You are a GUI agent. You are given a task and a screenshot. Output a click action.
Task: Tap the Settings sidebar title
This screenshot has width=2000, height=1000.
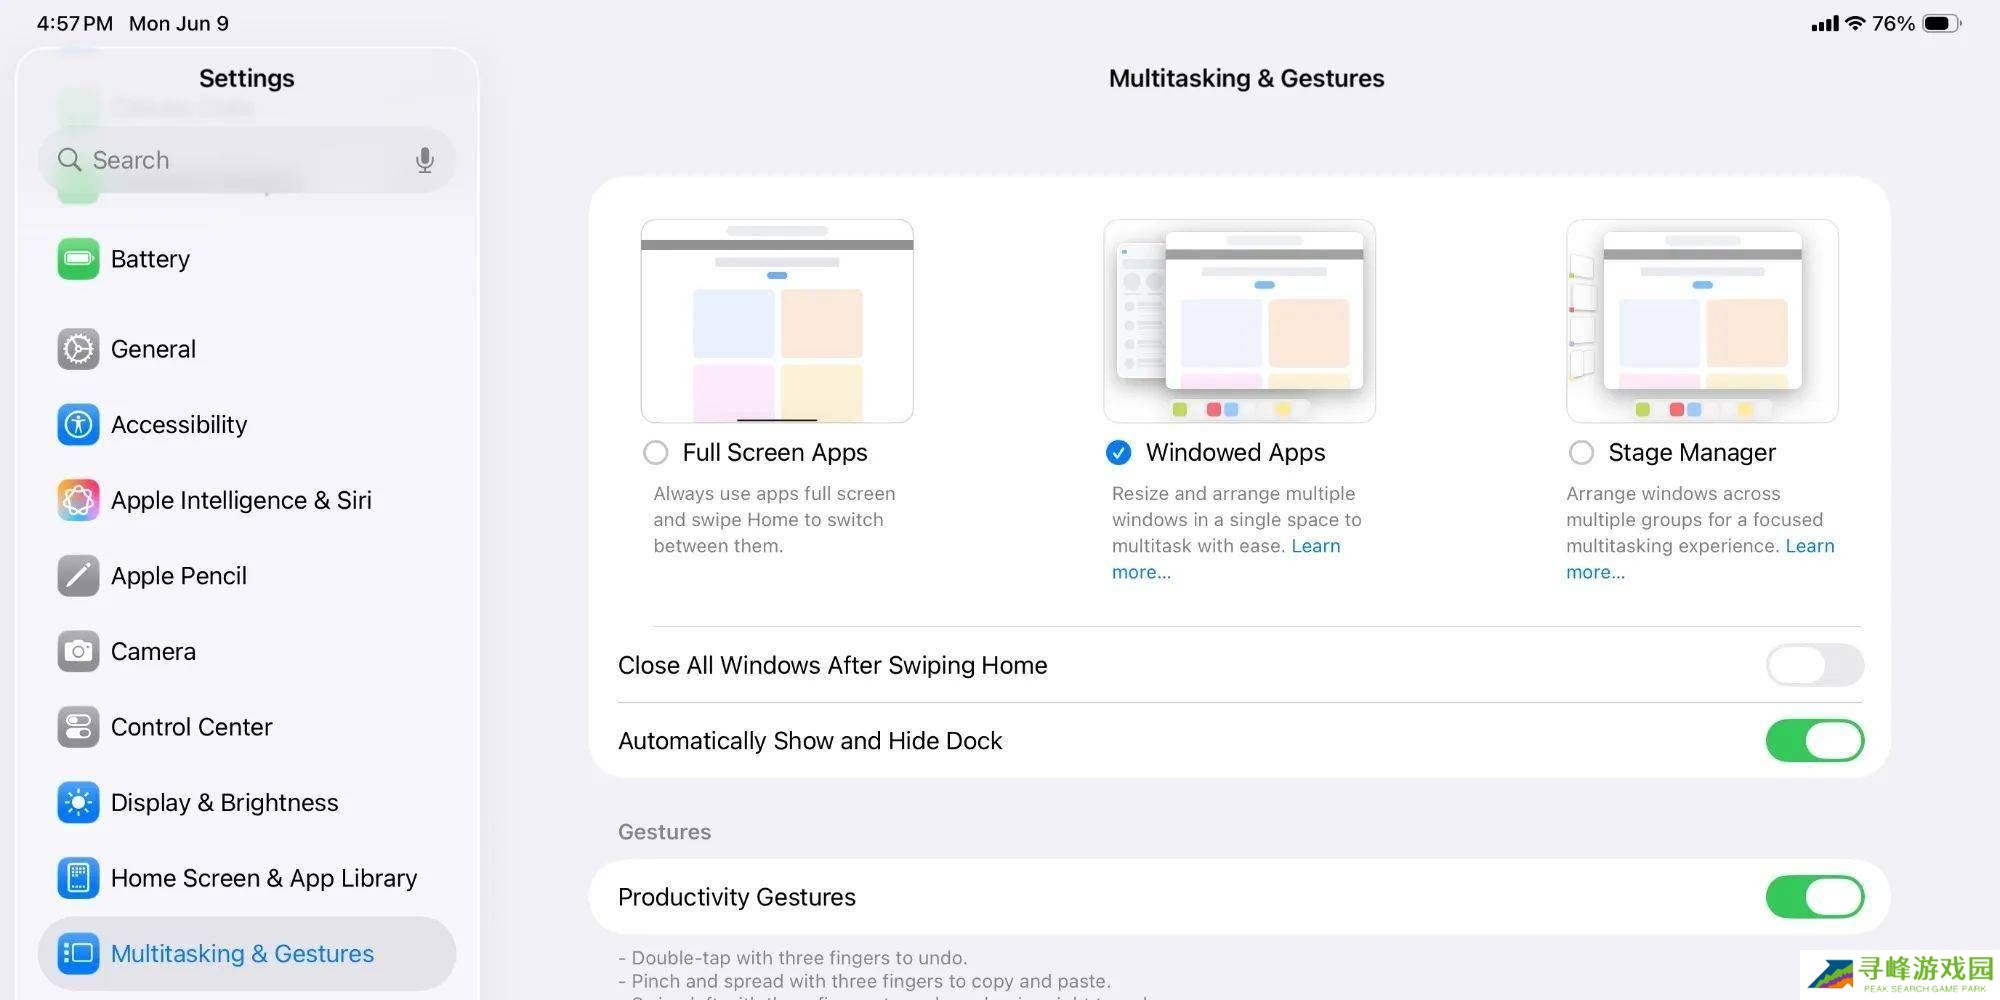click(x=246, y=78)
